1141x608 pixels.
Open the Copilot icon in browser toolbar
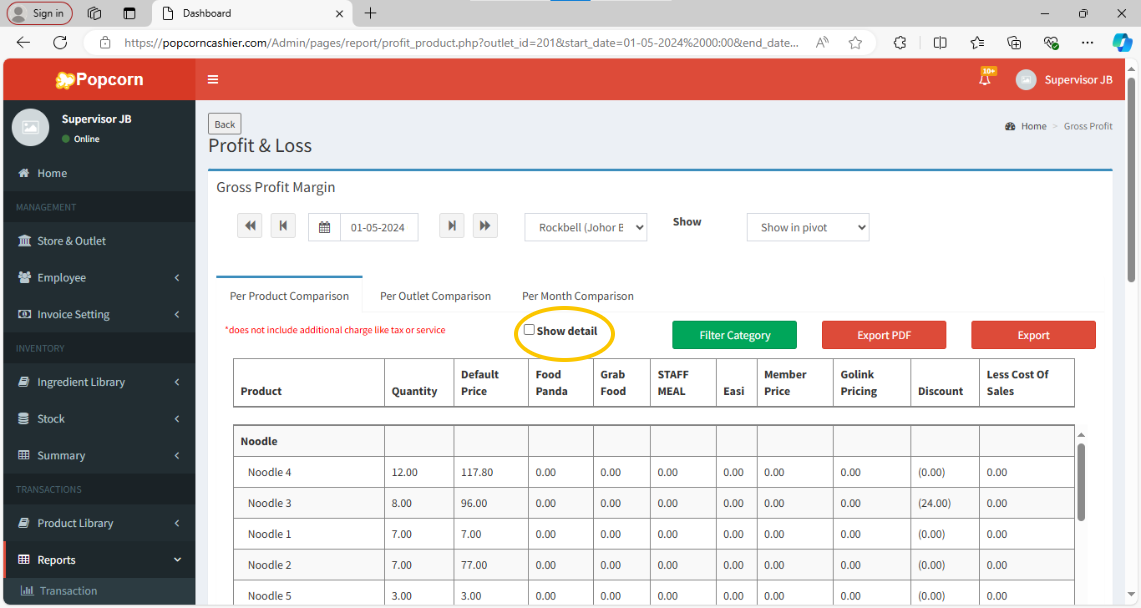point(1121,43)
